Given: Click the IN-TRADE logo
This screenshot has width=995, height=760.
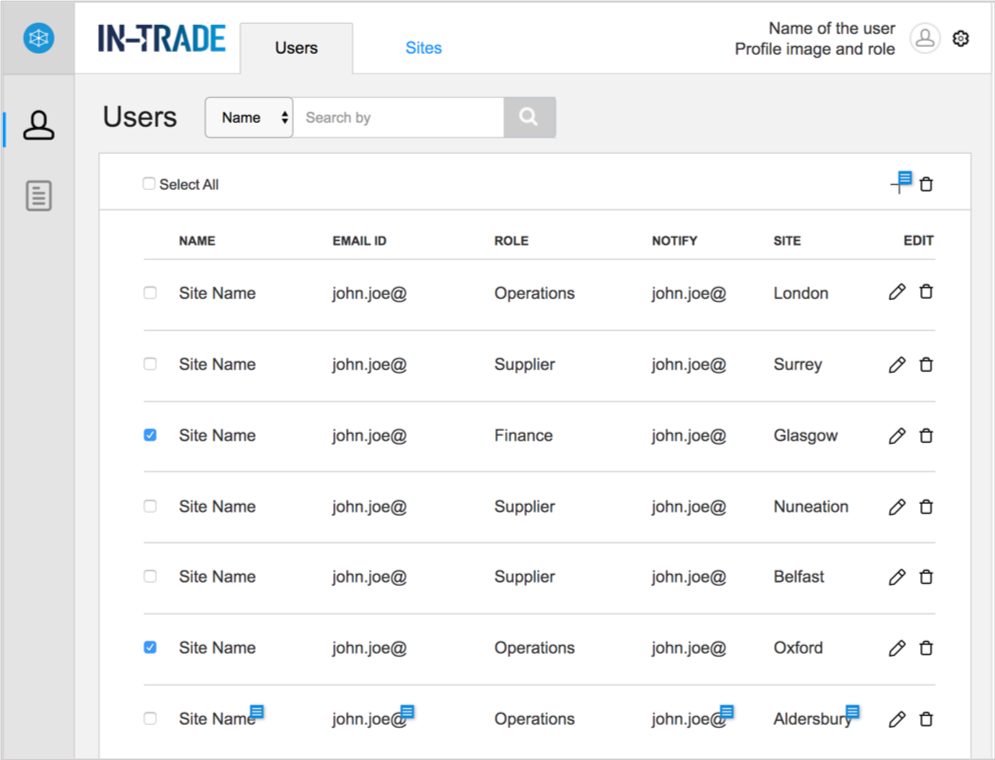Looking at the screenshot, I should coord(162,38).
